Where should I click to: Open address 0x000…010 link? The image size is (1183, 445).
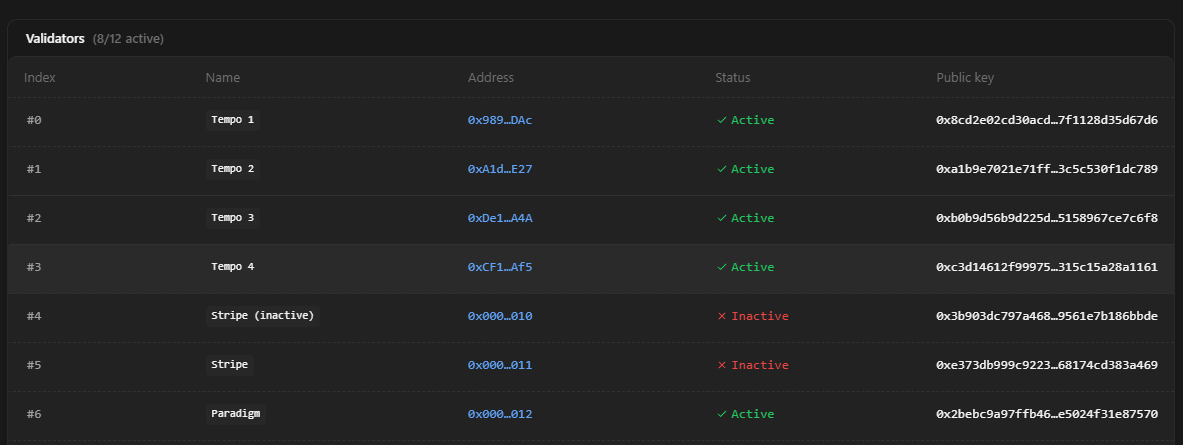pyautogui.click(x=500, y=316)
